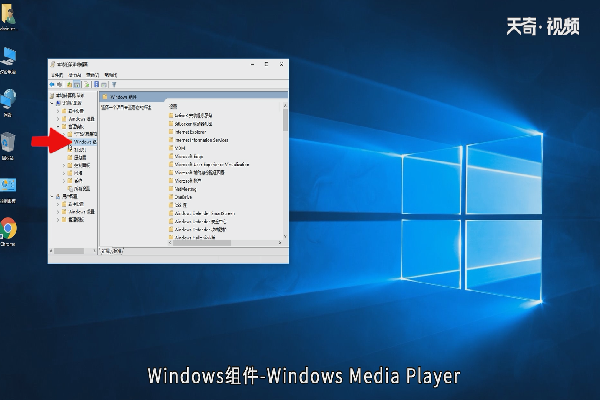This screenshot has height=400, width=600.
Task: Select the BitLocker 驱动器加密 folder row
Action: click(x=191, y=124)
